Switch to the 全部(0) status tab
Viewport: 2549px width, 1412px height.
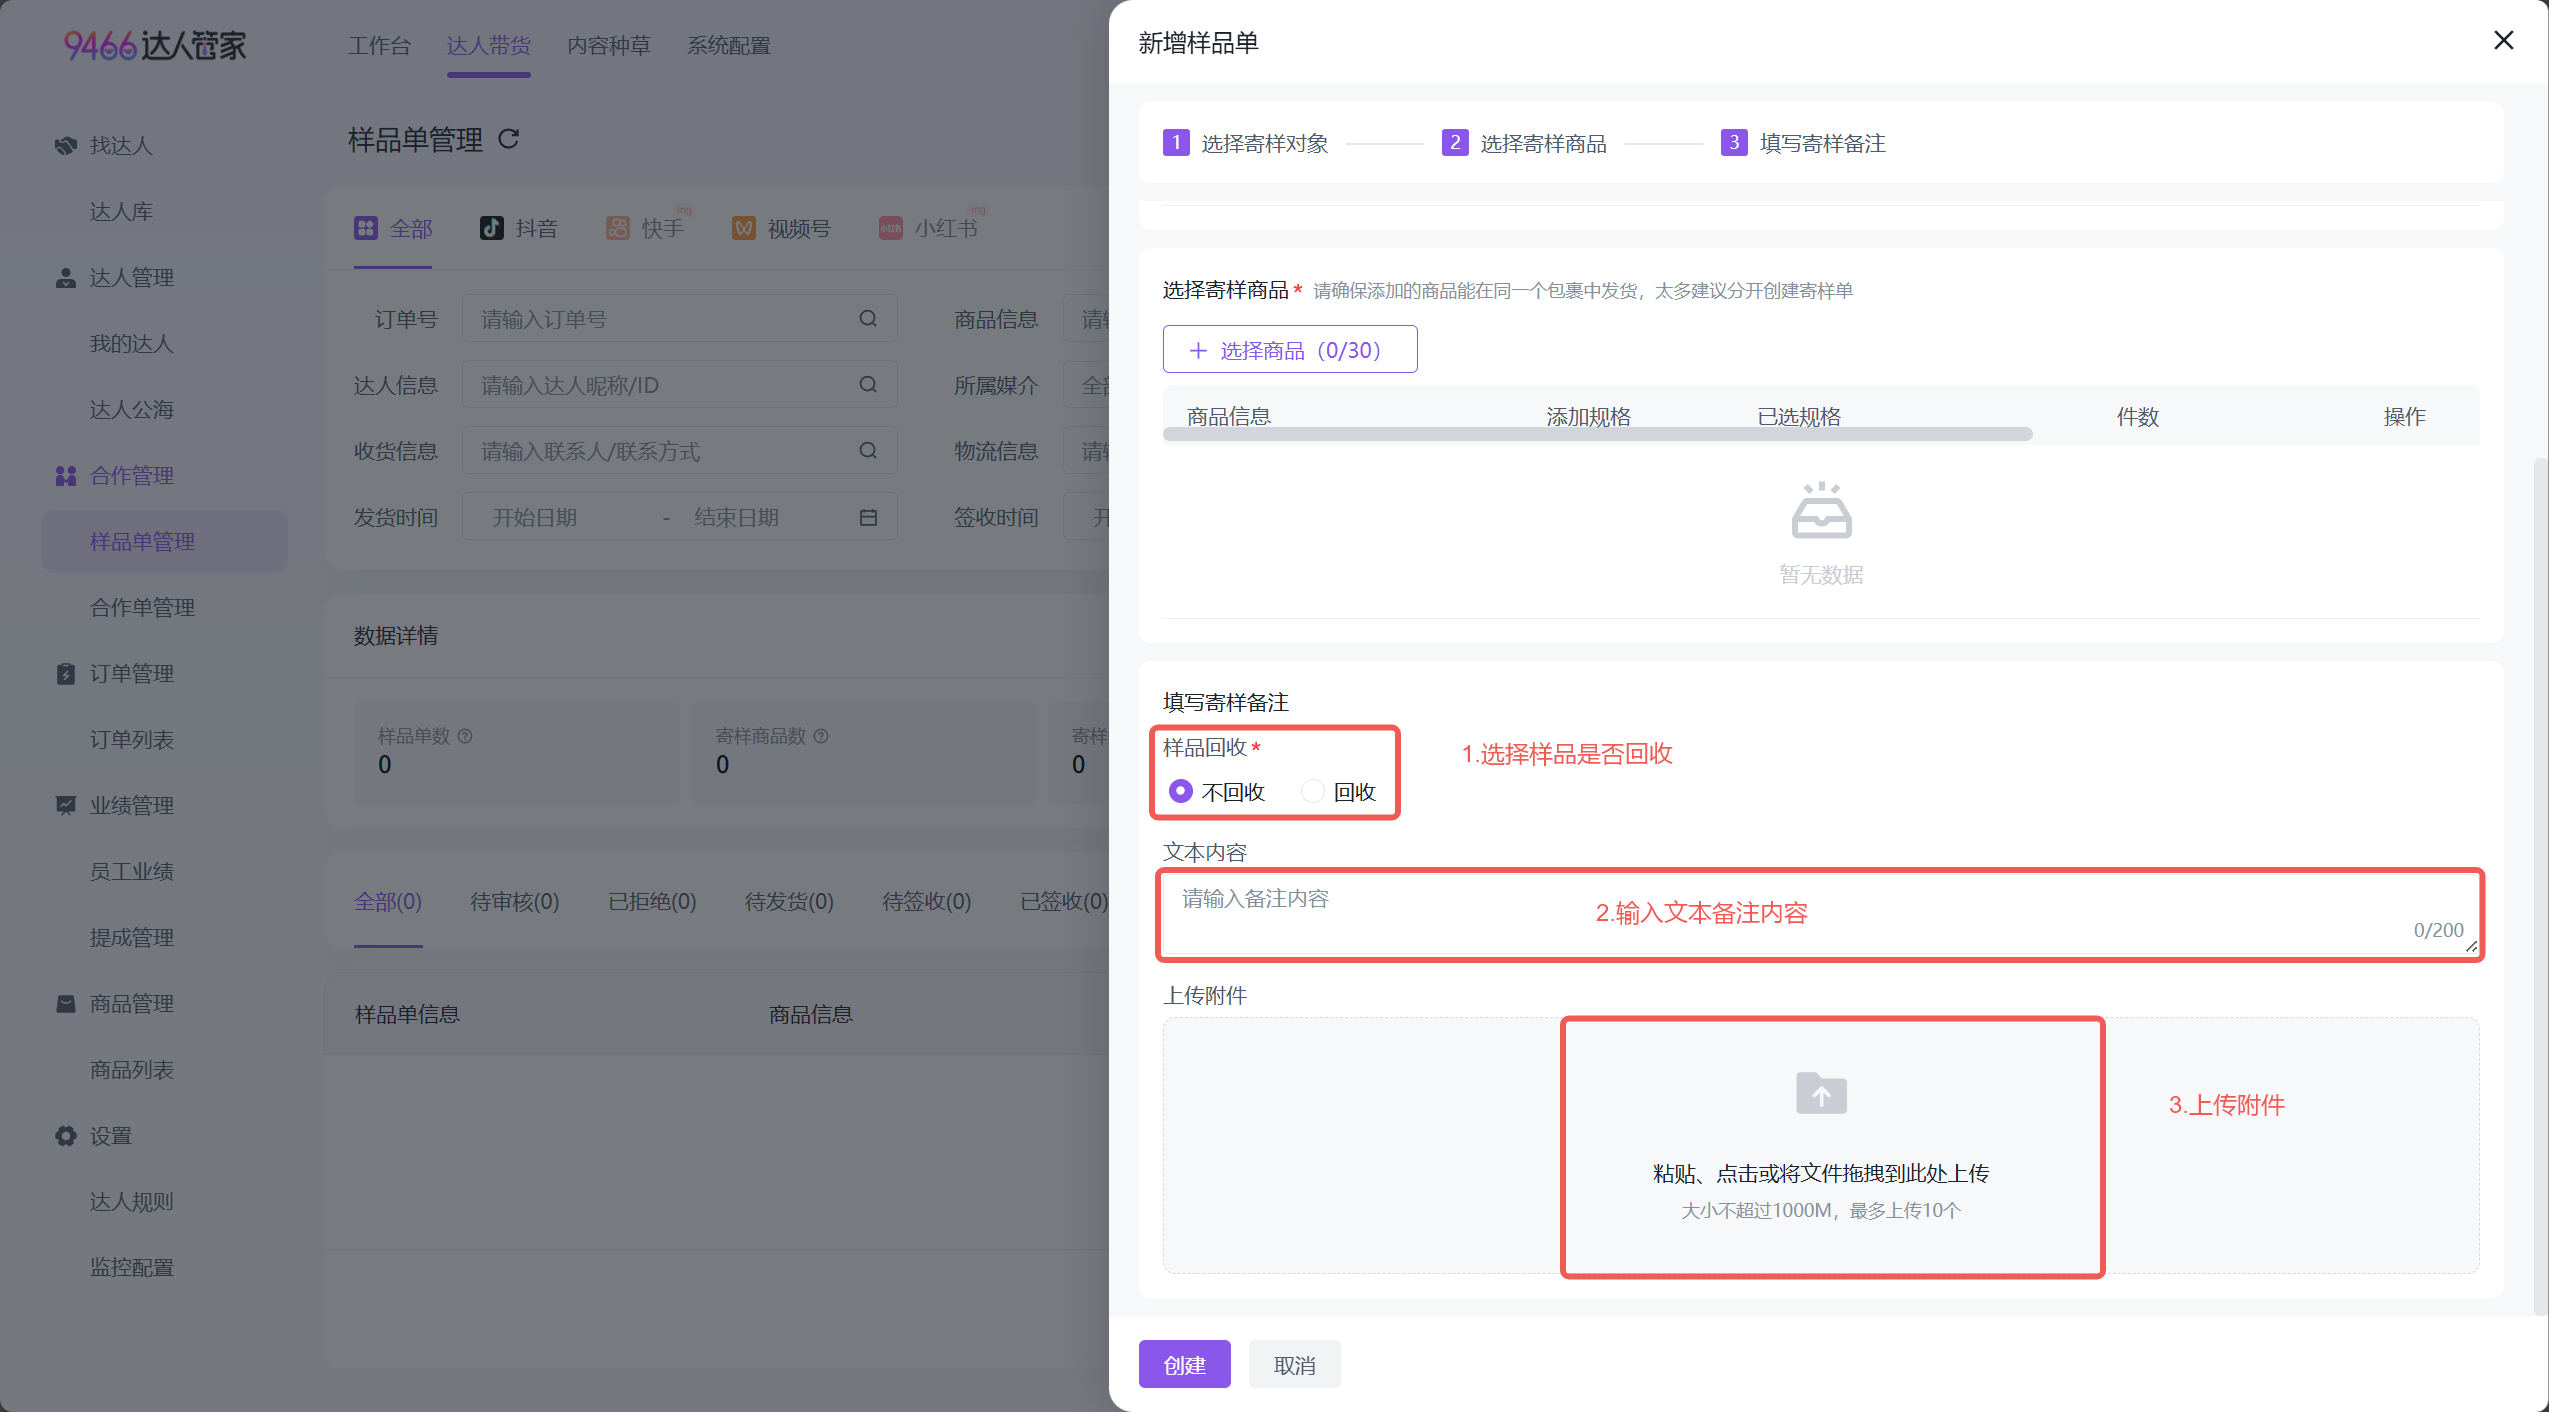coord(388,902)
